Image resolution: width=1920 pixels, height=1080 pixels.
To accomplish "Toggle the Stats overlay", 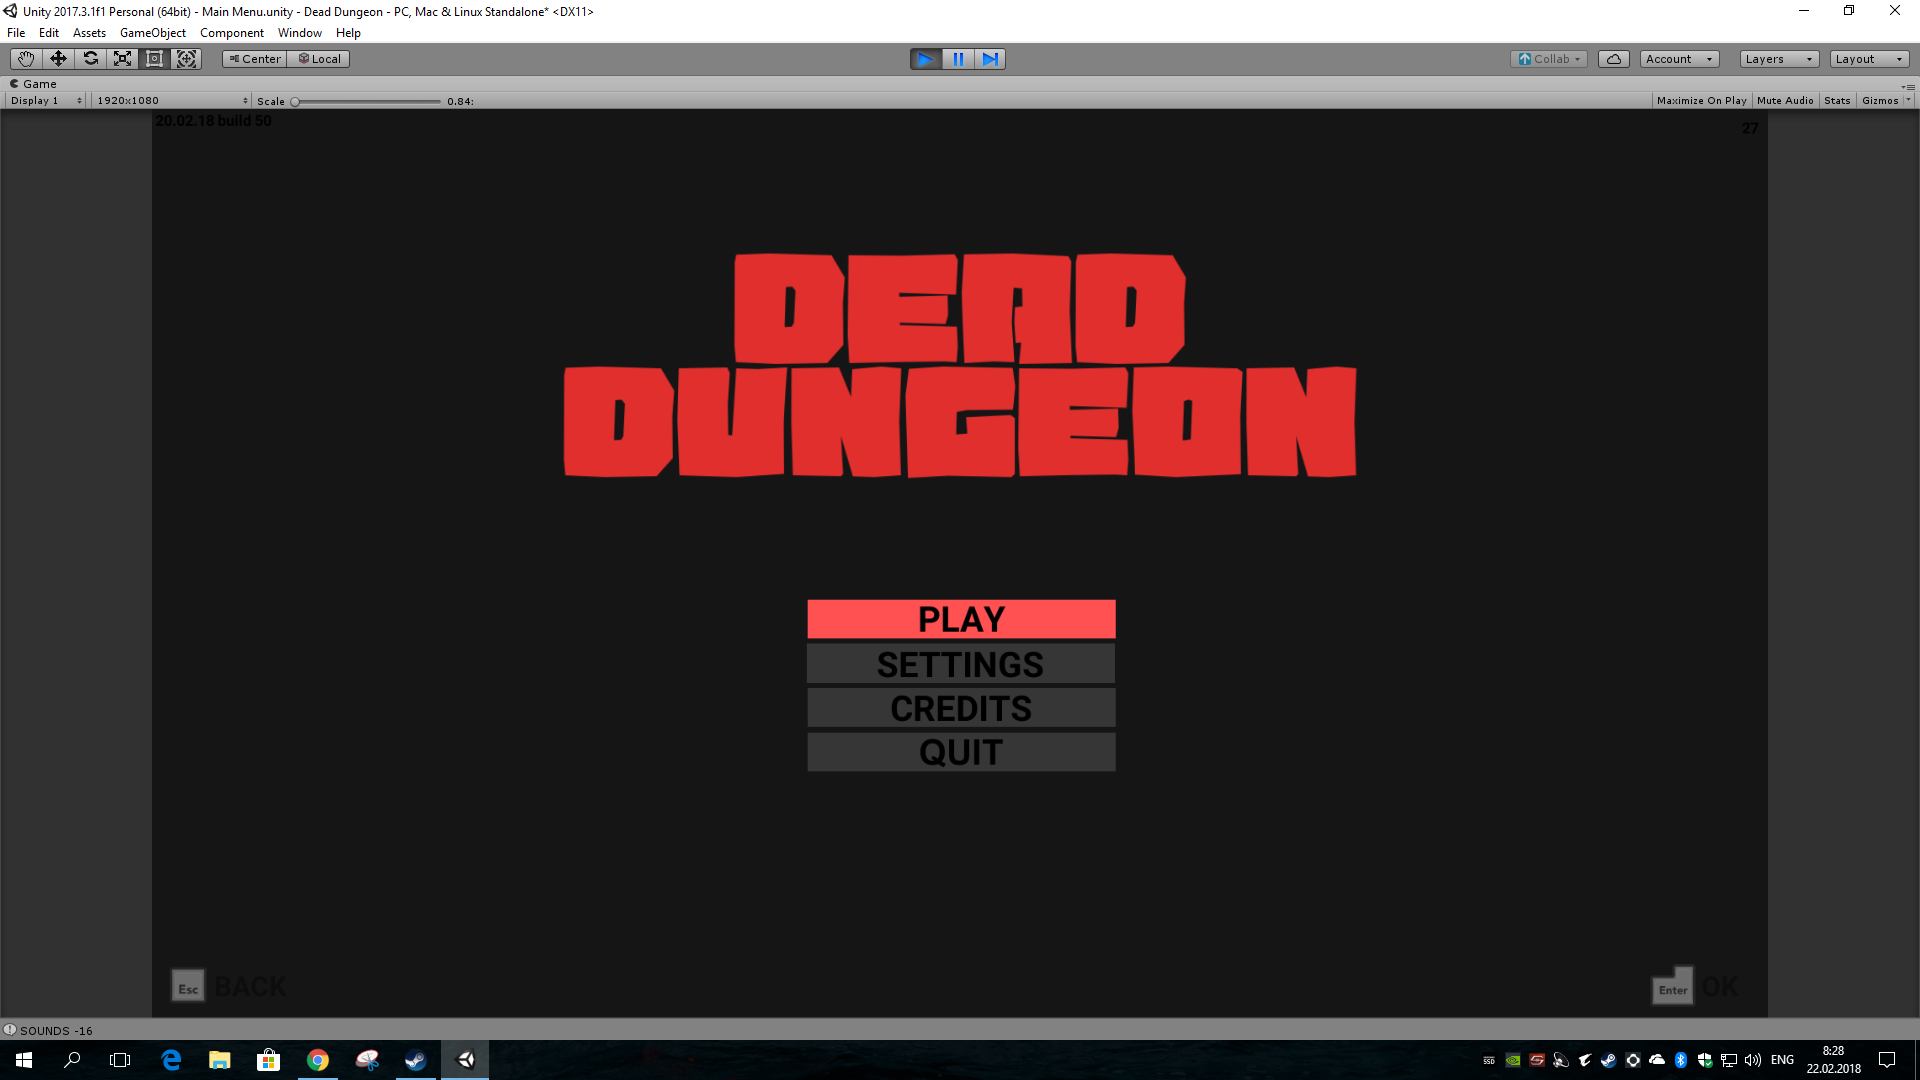I will pos(1837,101).
